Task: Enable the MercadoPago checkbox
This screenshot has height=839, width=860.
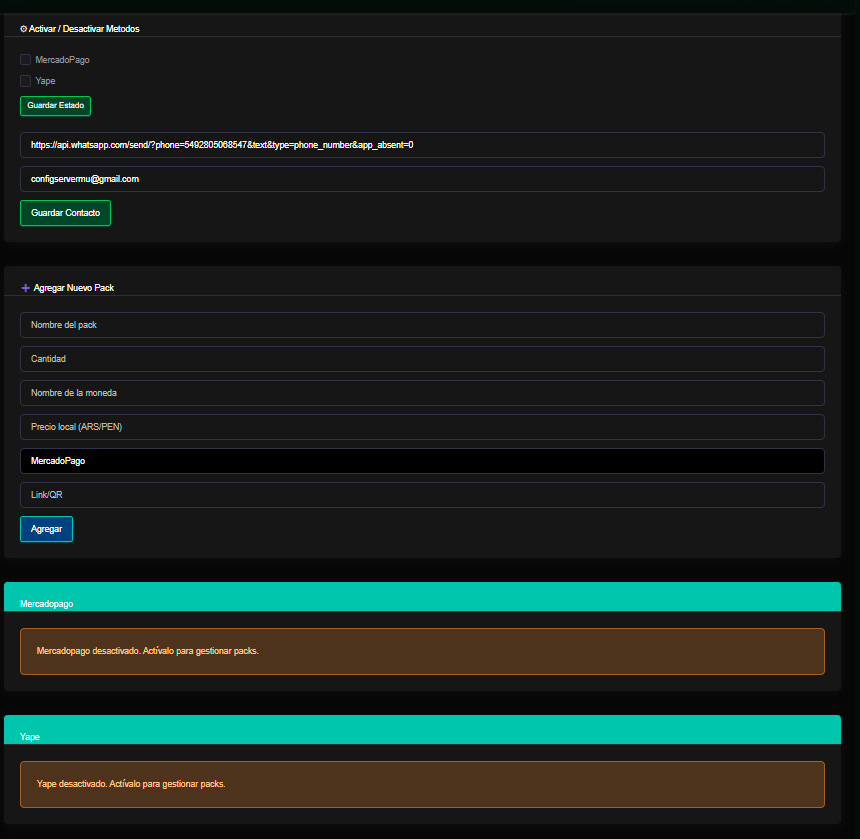Action: pos(26,60)
